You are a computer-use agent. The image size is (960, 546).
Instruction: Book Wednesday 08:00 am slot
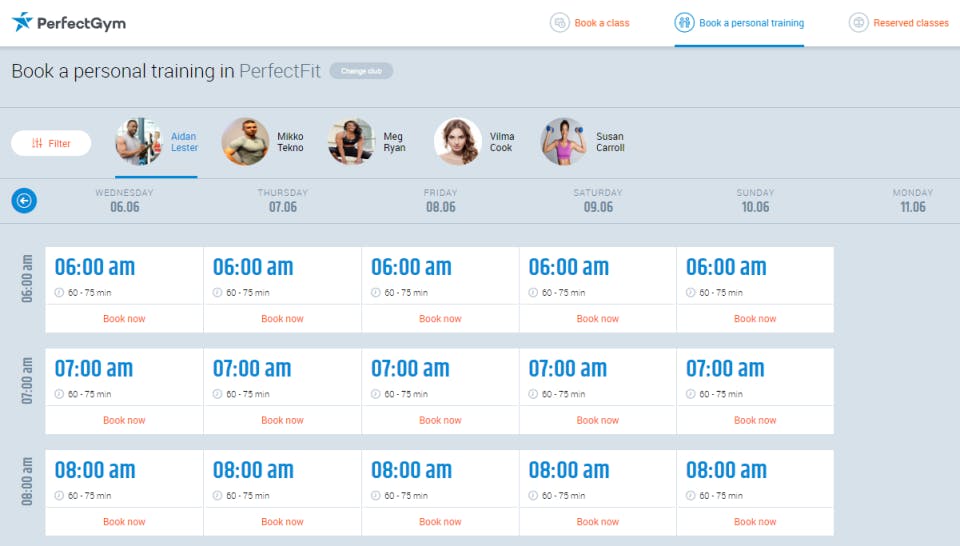[124, 522]
